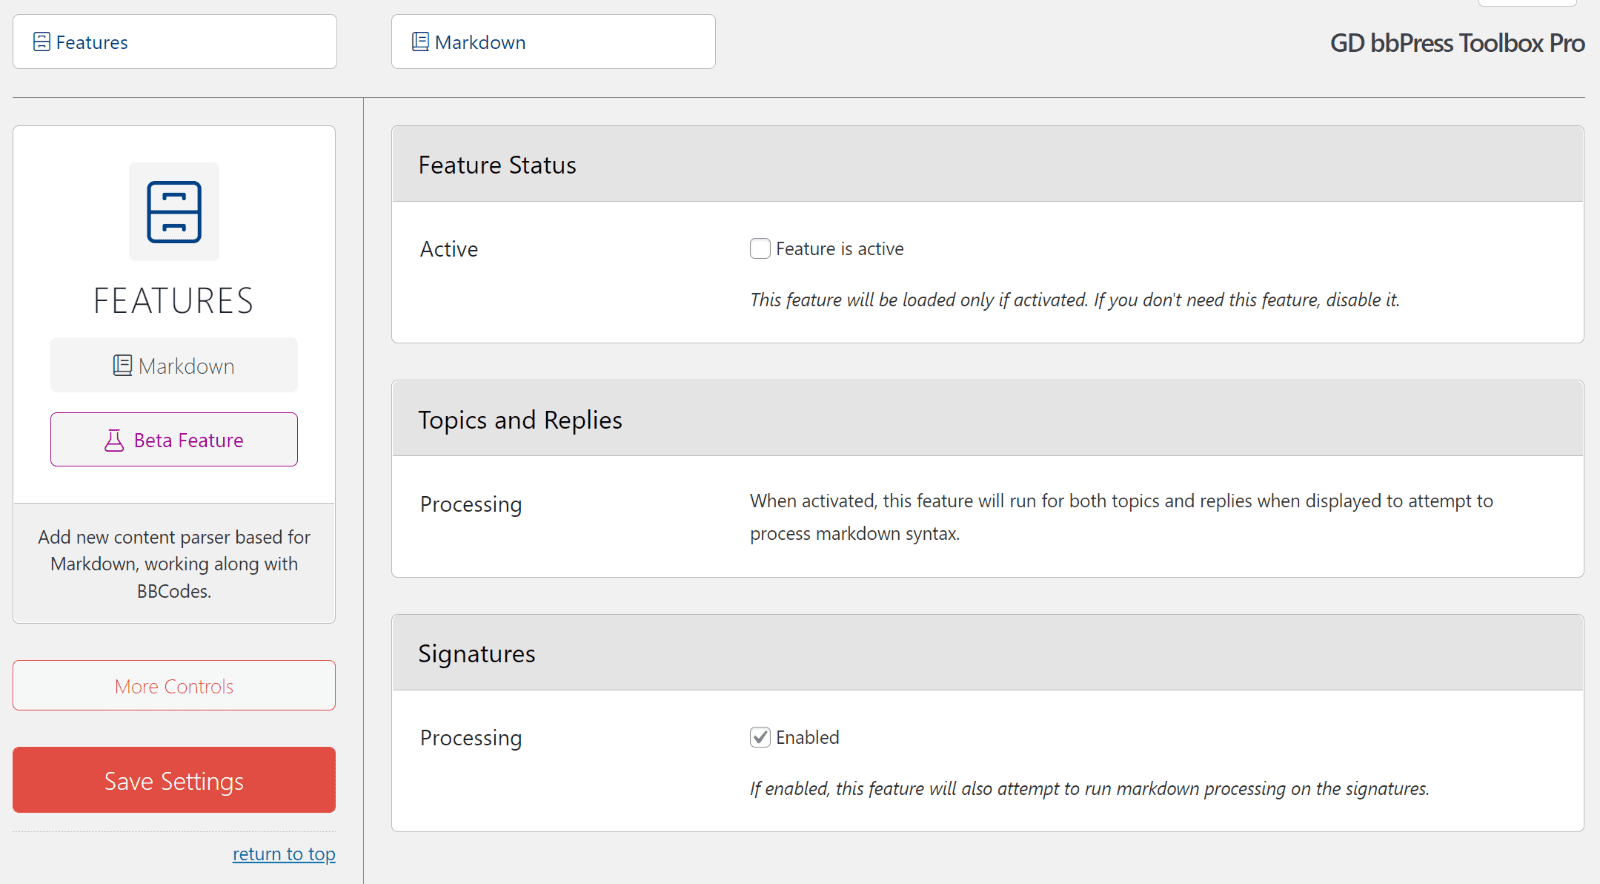Click the sidebar Markdown button
Screen dimensions: 1600x884
coord(173,365)
